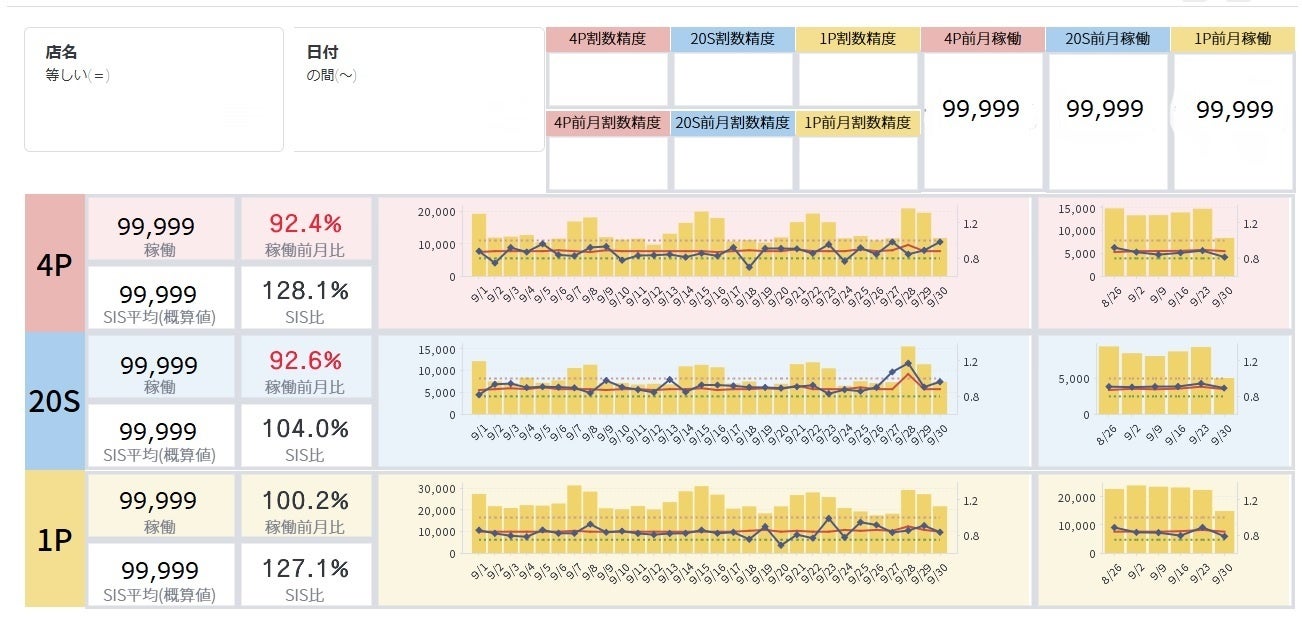The height and width of the screenshot is (620, 1302).
Task: Click the 4P 稼働前月比 92.4% tile
Action: pyautogui.click(x=305, y=231)
